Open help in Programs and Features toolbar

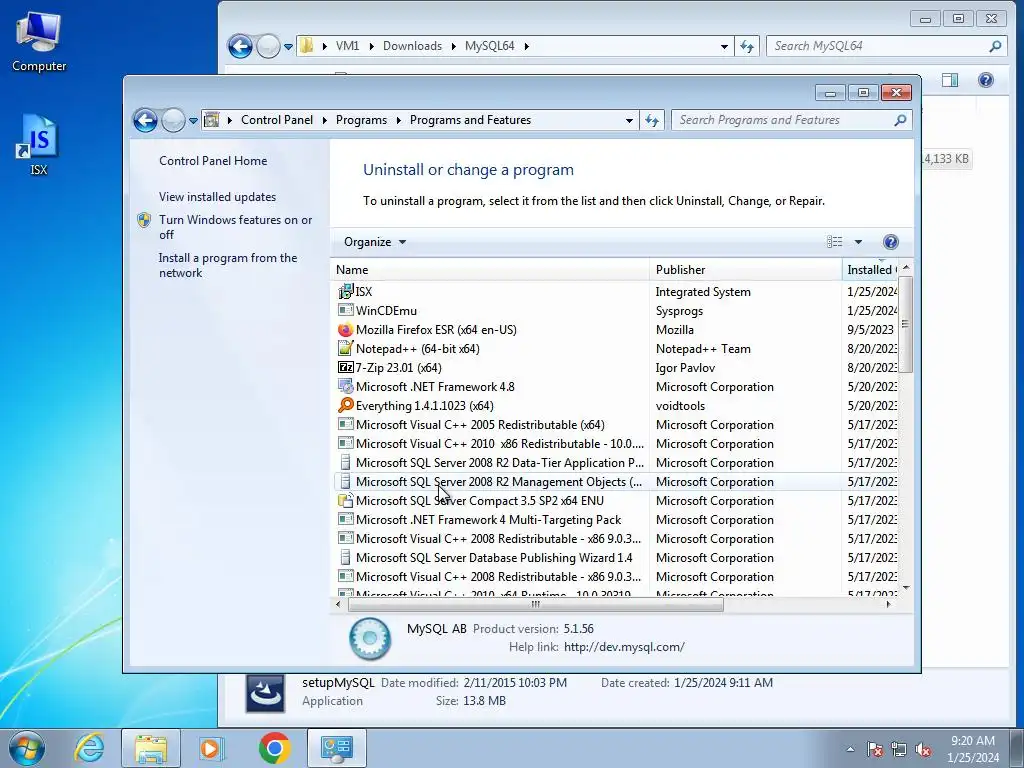pos(890,242)
